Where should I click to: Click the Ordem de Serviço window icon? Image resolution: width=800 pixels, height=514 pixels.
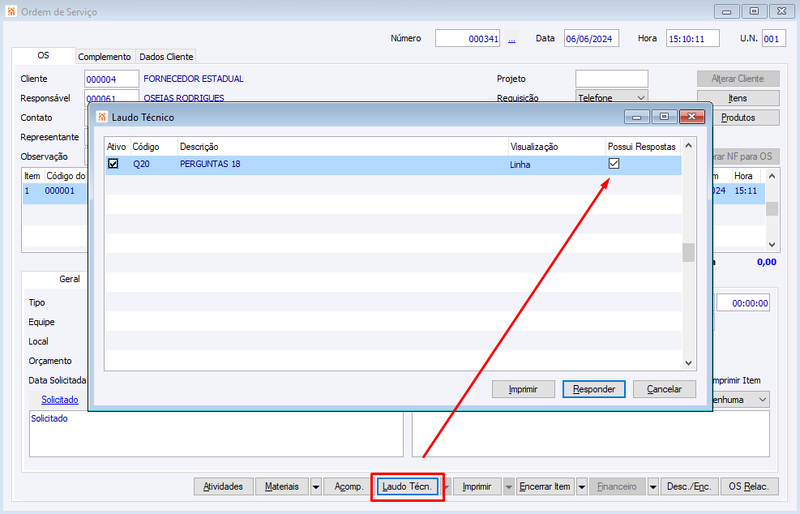pos(11,11)
